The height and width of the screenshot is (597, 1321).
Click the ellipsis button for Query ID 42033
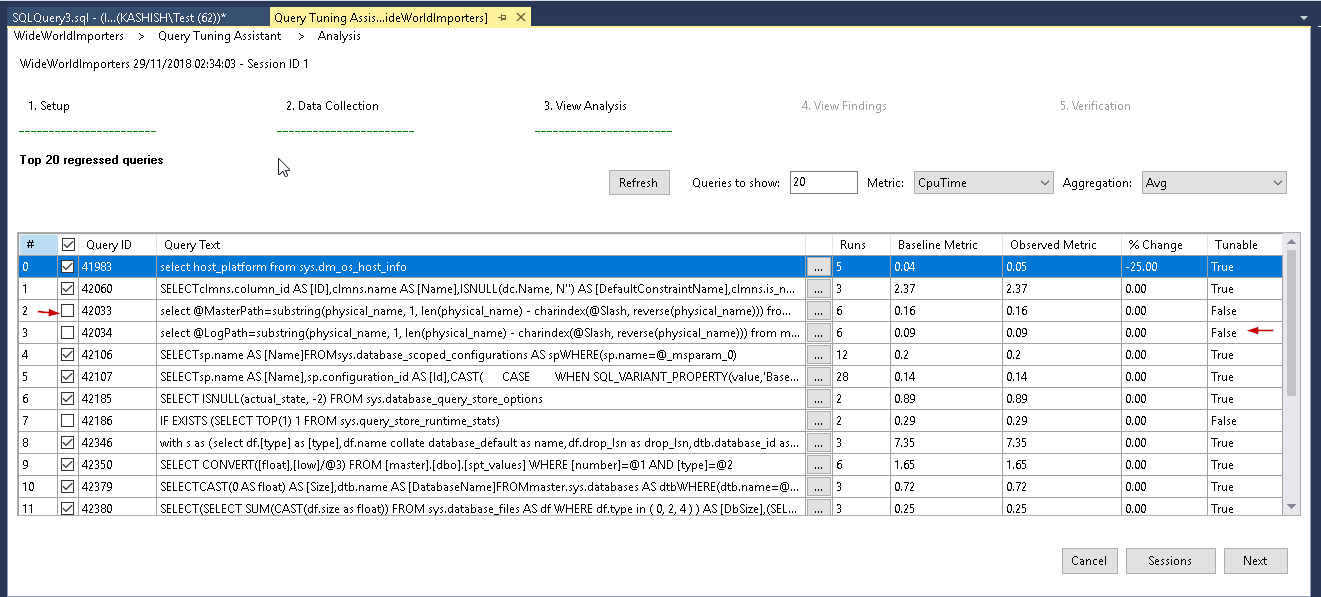[819, 311]
